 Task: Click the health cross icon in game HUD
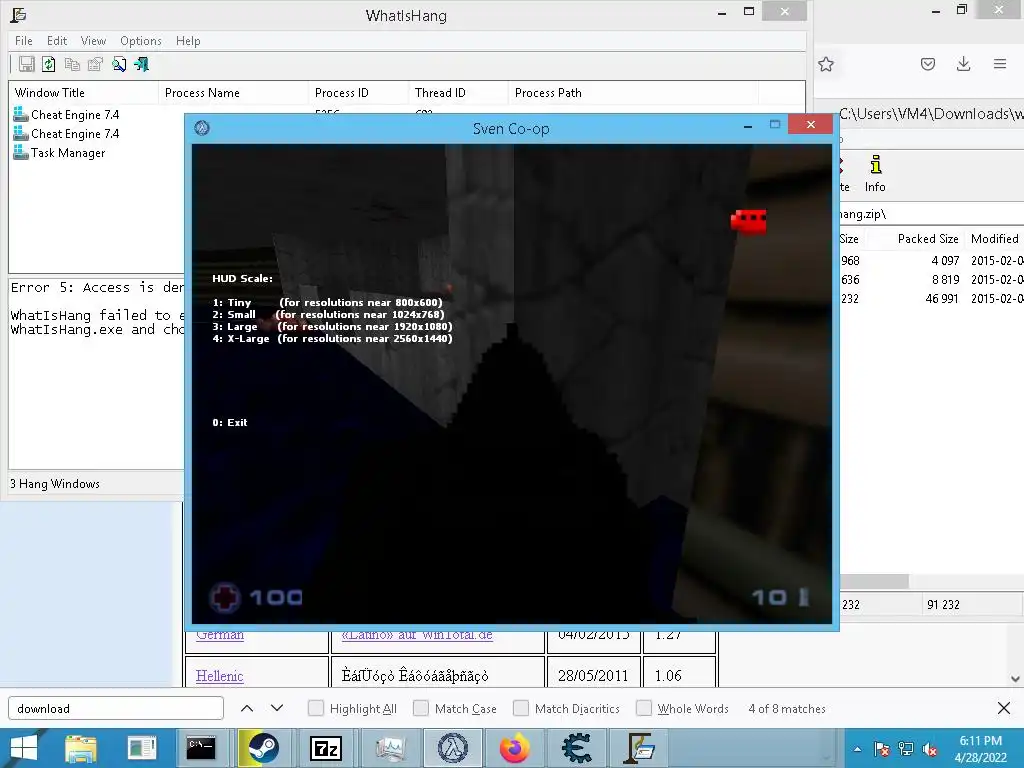[224, 597]
